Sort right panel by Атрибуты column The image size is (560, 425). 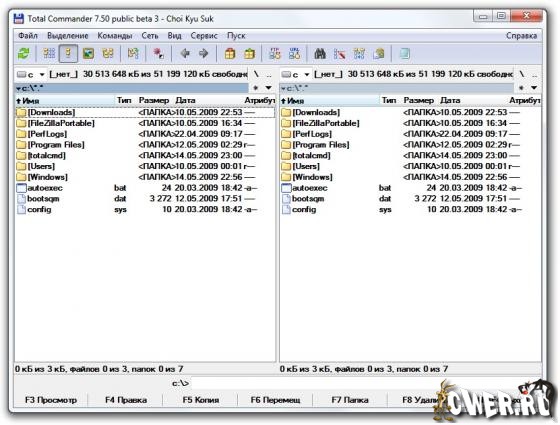(524, 101)
